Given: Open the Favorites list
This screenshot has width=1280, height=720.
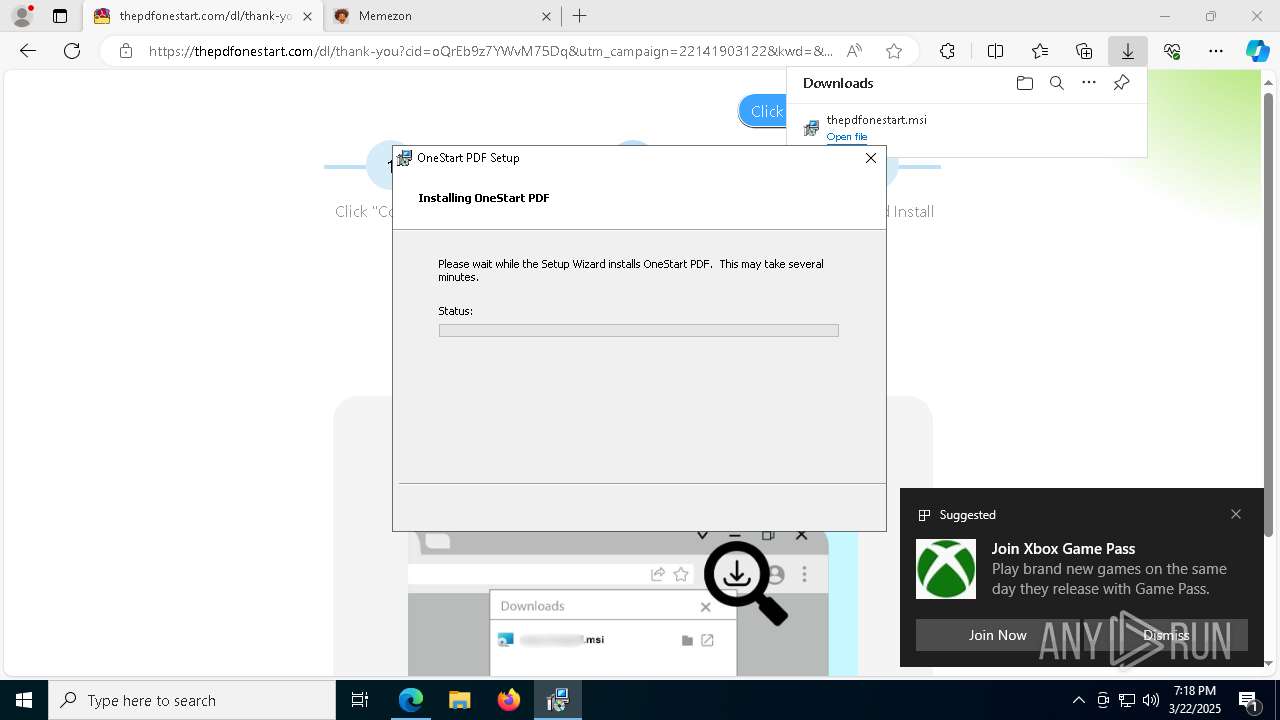Looking at the screenshot, I should pos(1040,51).
